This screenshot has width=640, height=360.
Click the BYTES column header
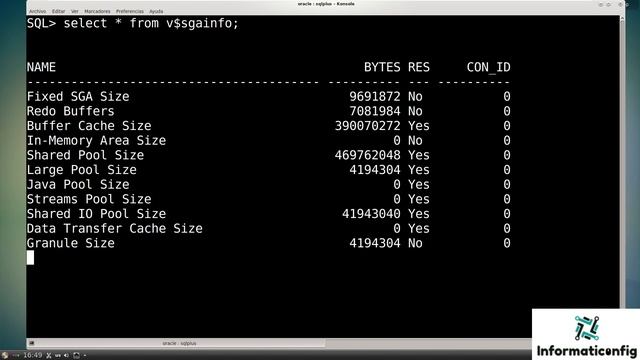point(382,67)
